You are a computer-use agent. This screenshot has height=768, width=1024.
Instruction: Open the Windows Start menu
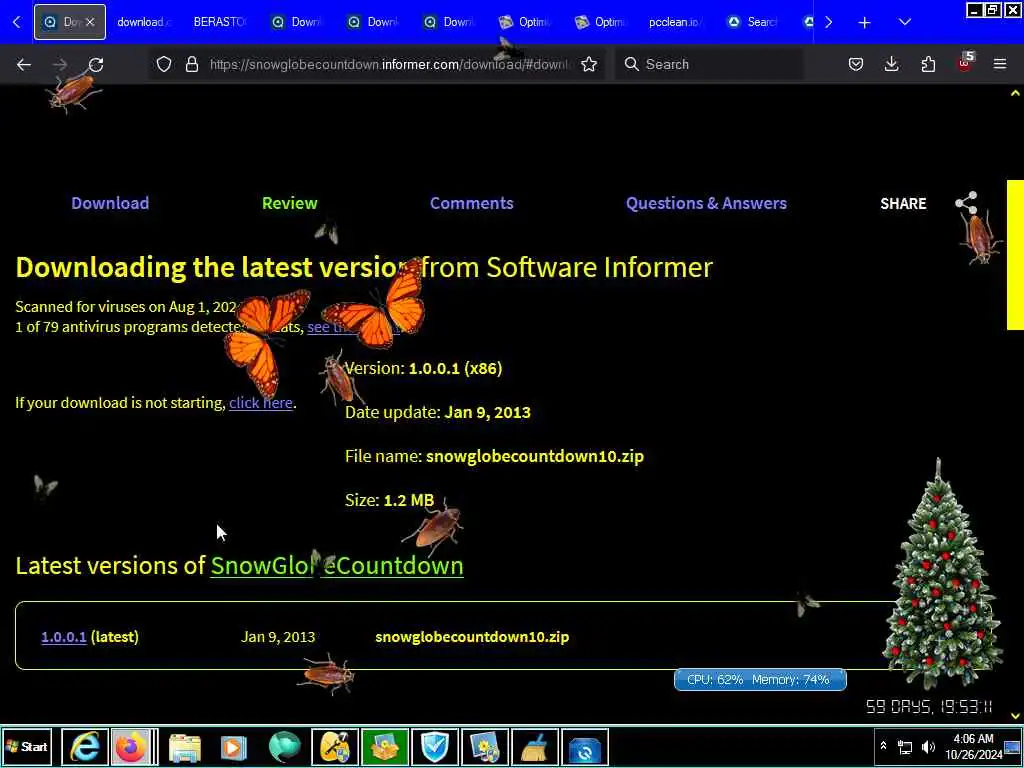[x=28, y=747]
